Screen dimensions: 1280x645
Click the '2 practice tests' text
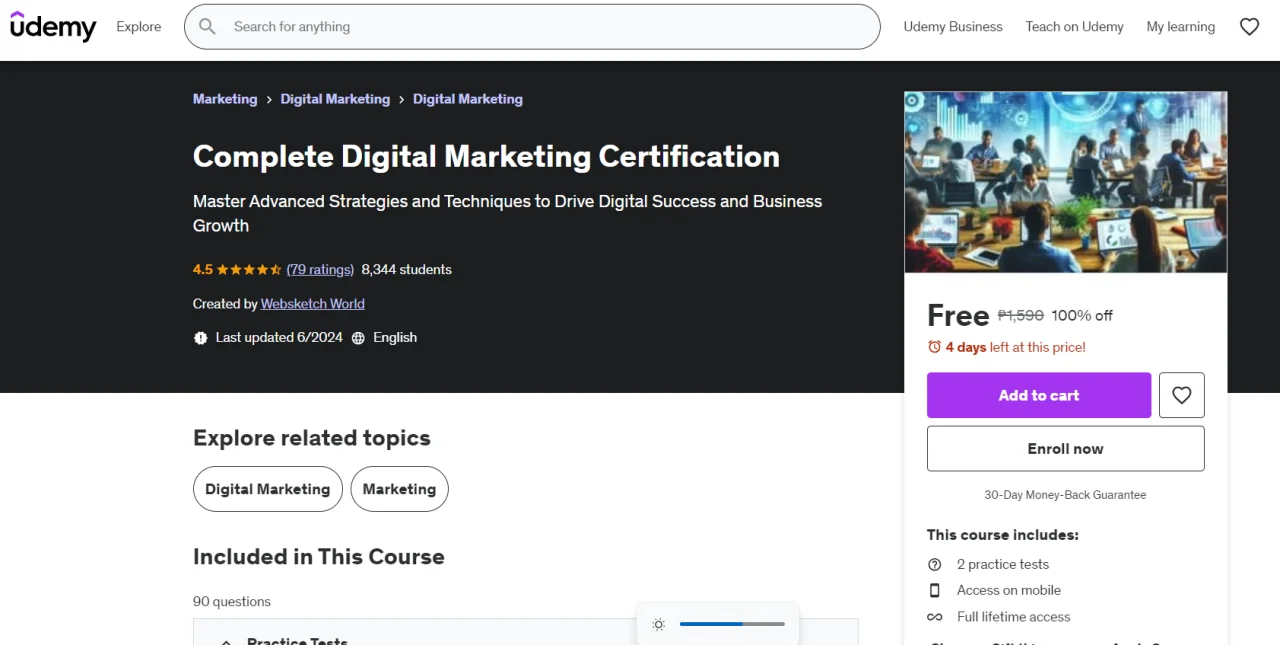coord(1003,564)
